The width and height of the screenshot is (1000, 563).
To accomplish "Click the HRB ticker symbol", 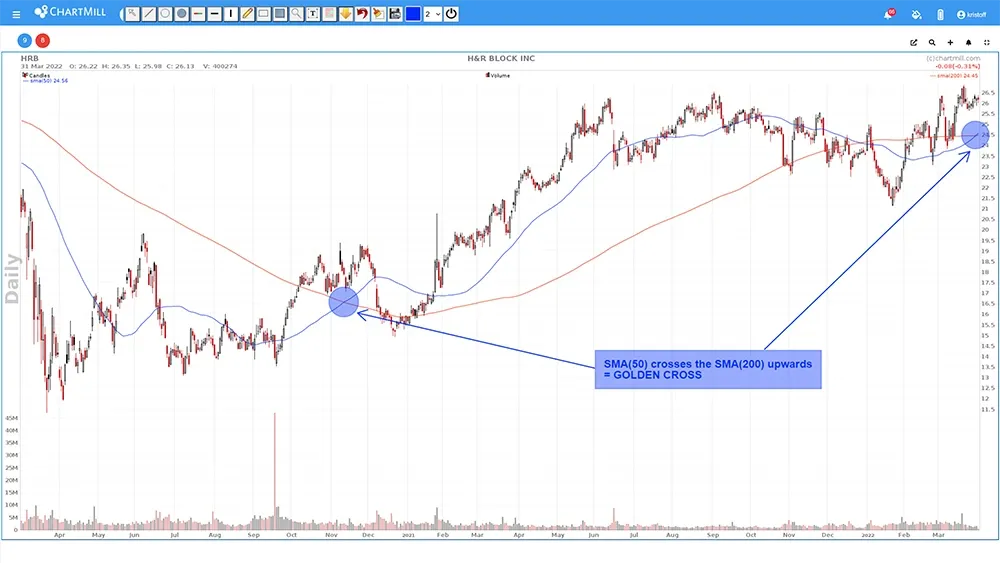I will click(29, 58).
